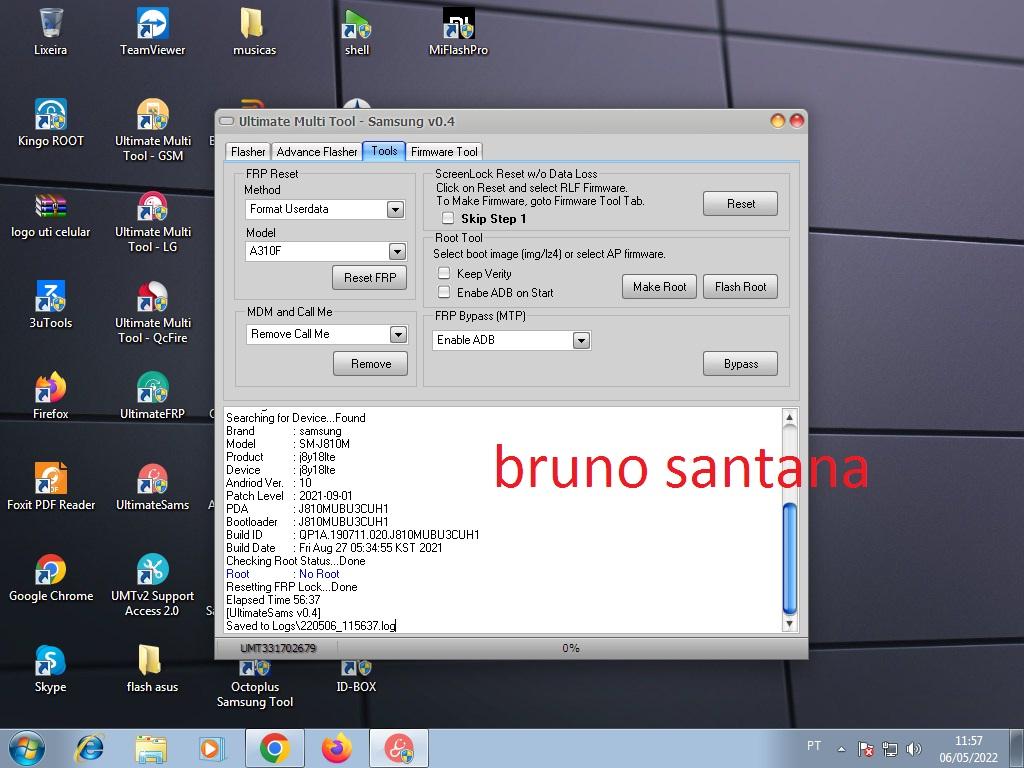
Task: Click the log scroll up arrow
Action: [x=790, y=417]
